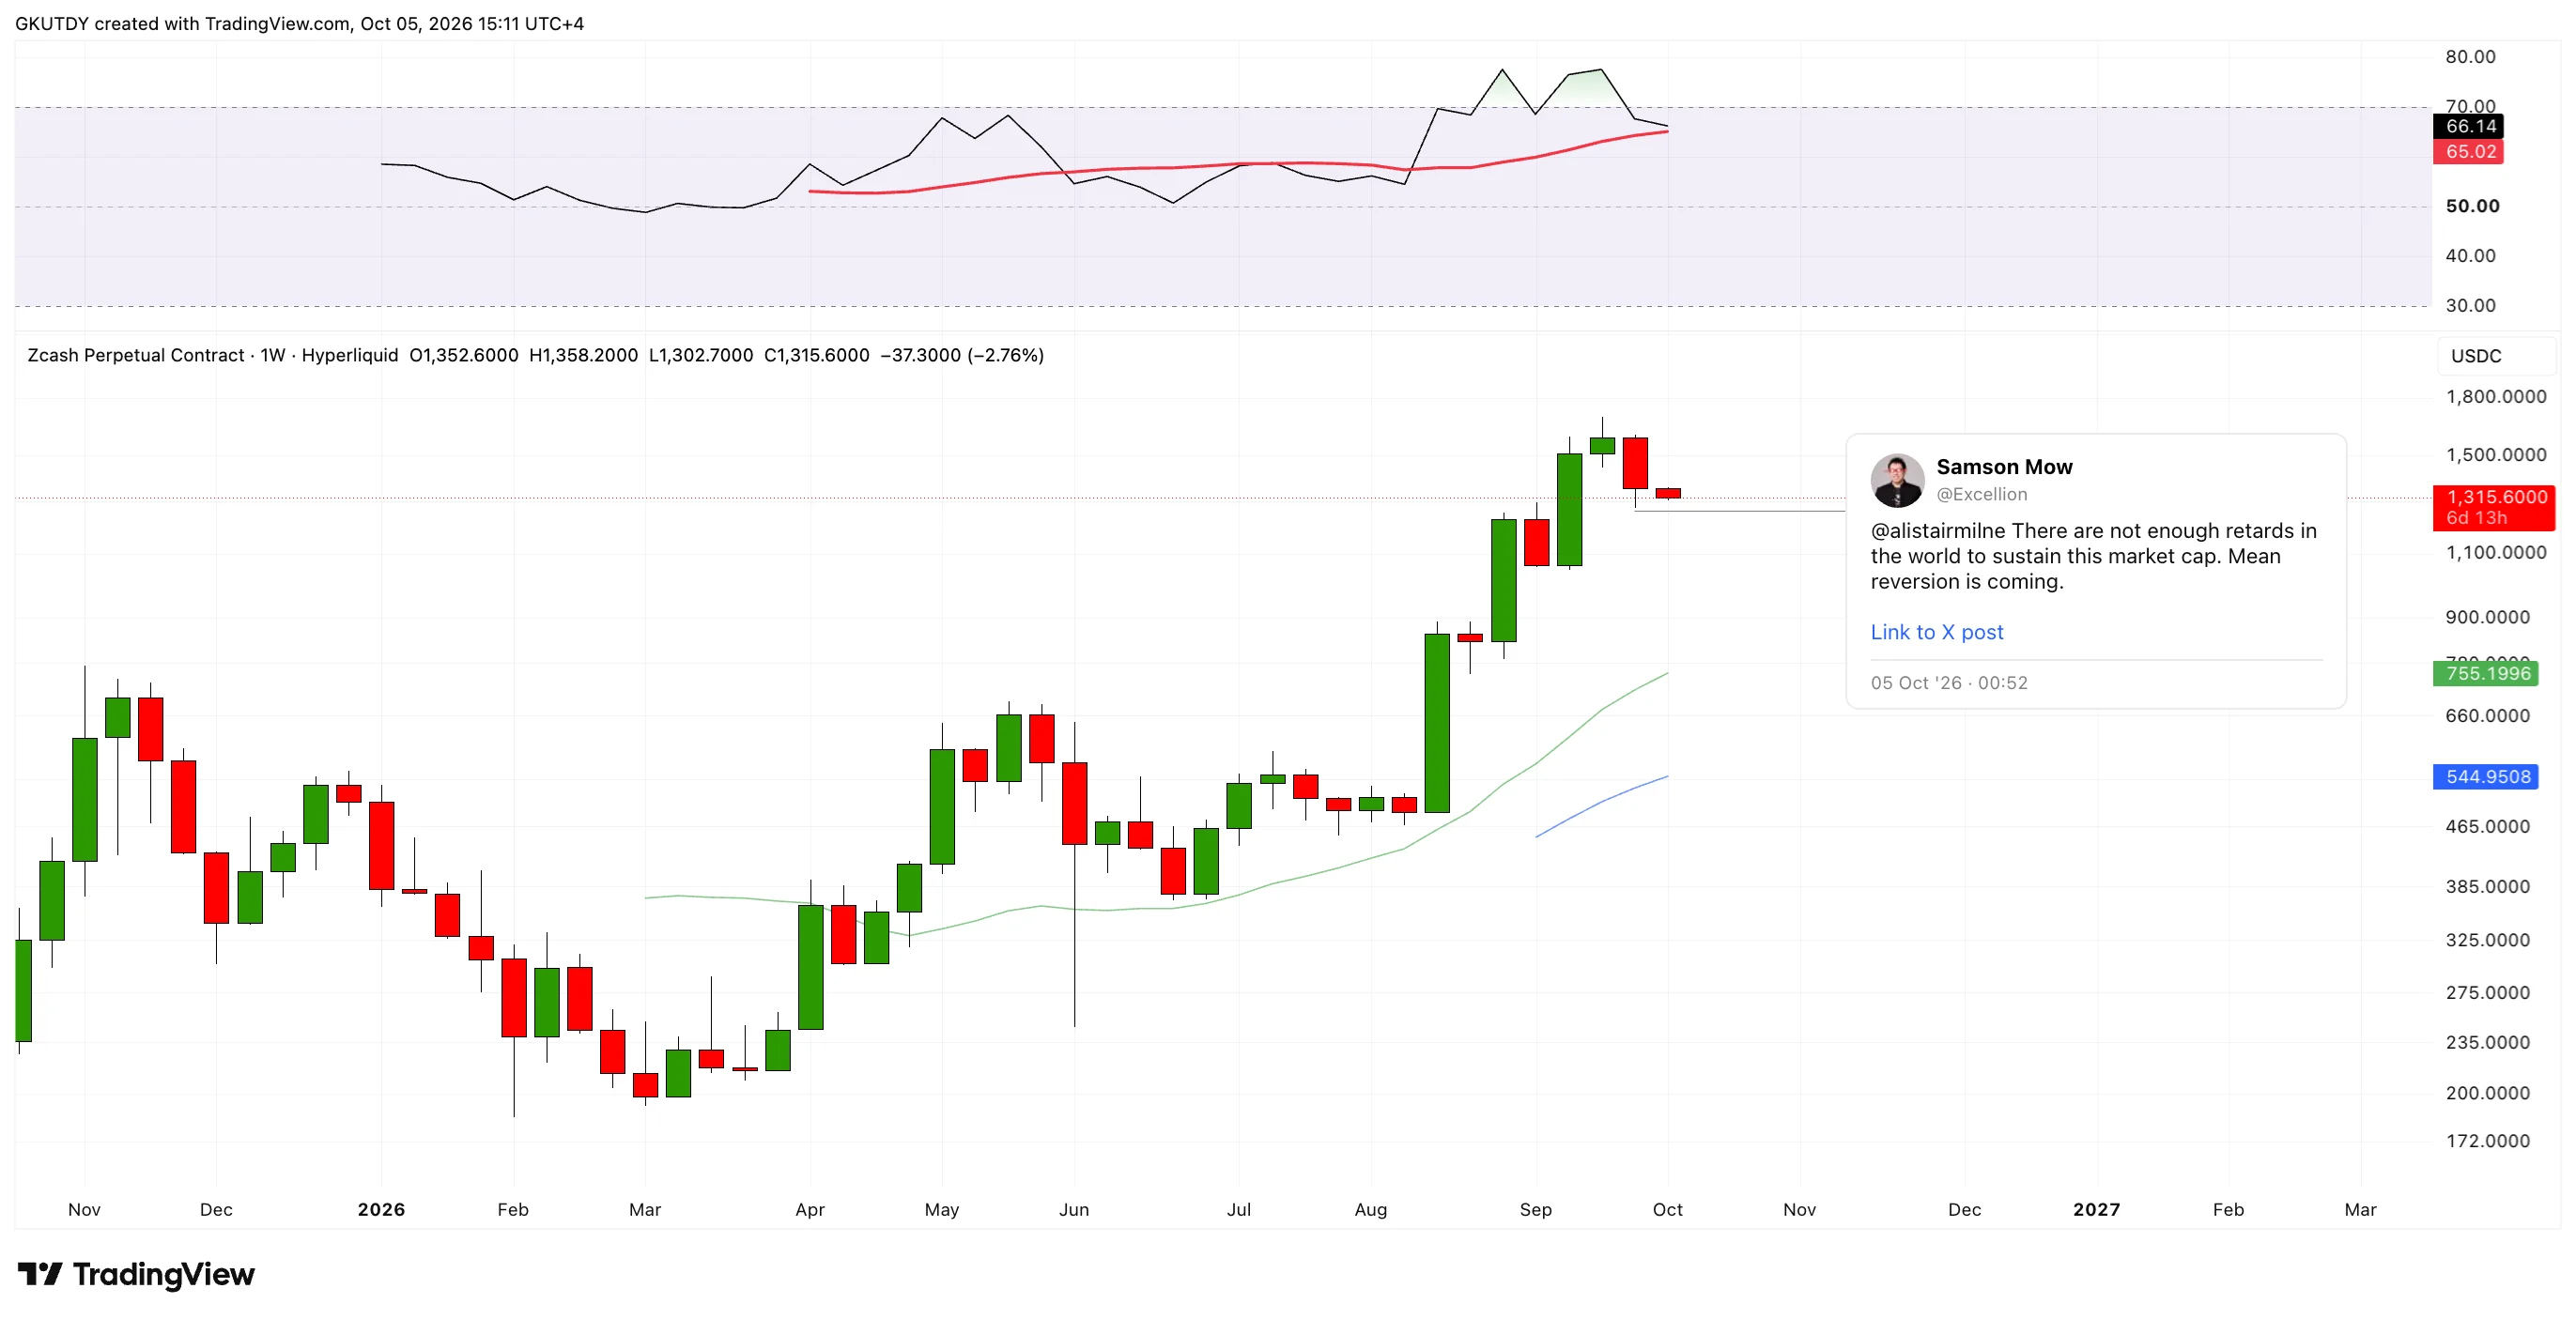Screen dimensions: 2576x1319
Task: Click the Samson Mow name in tweet card
Action: pos(2004,467)
